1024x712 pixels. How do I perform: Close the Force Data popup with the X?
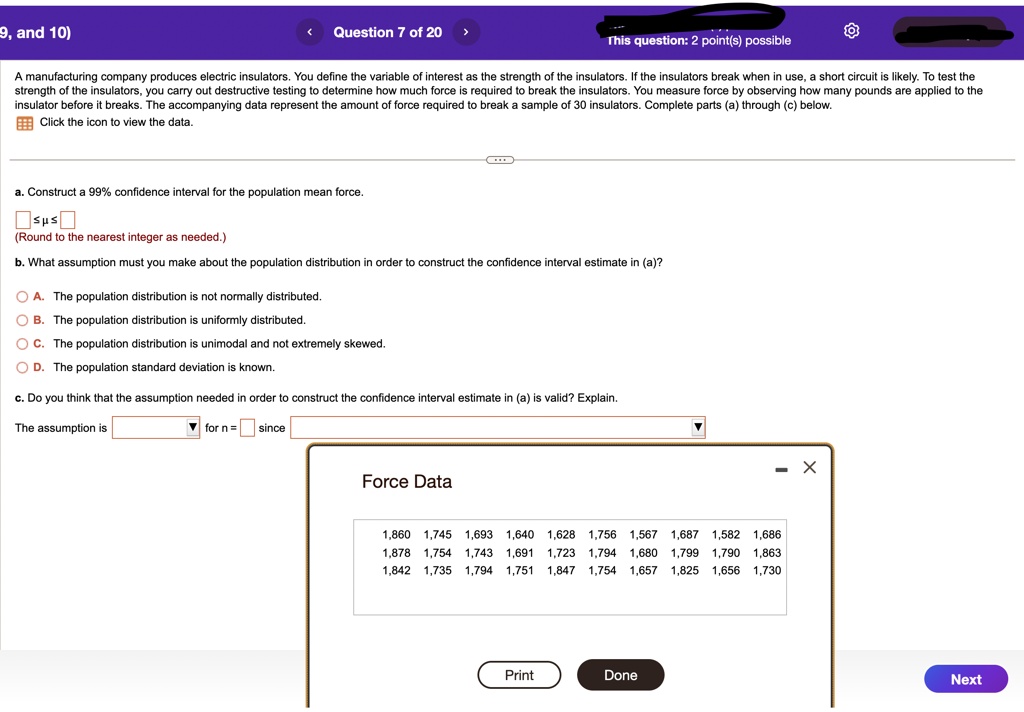point(809,467)
